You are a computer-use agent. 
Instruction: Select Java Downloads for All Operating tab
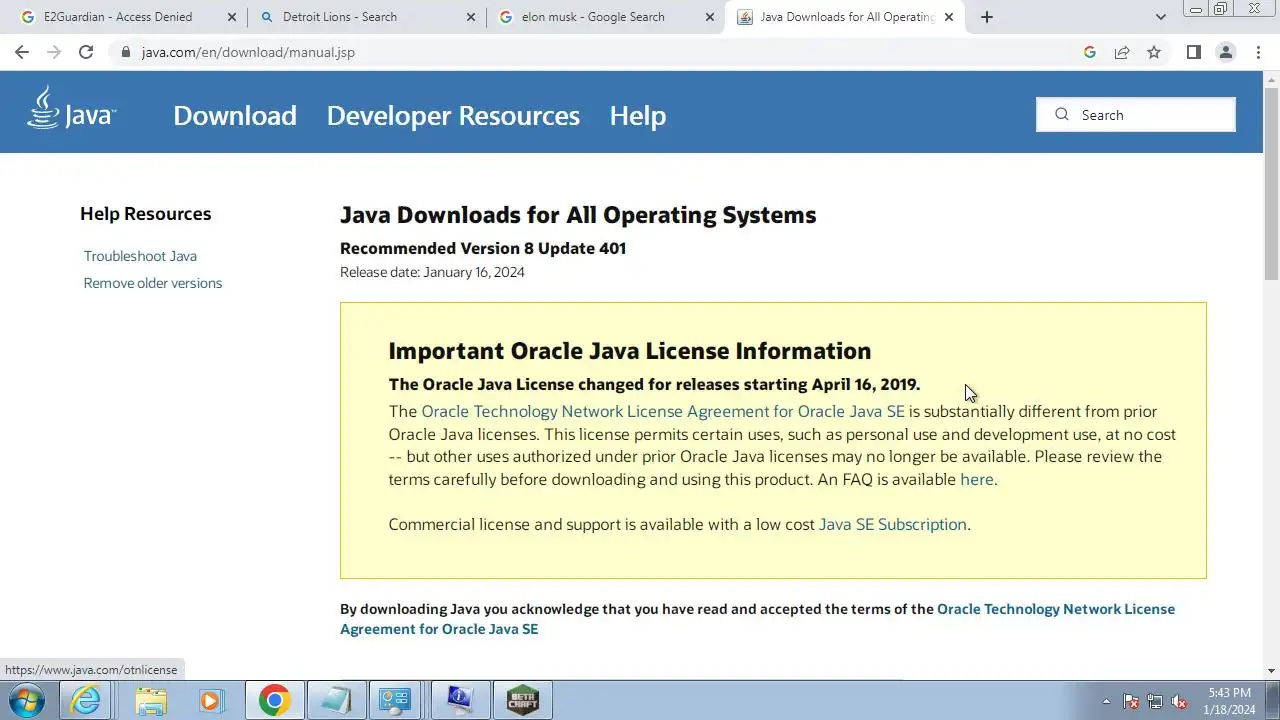tap(845, 17)
